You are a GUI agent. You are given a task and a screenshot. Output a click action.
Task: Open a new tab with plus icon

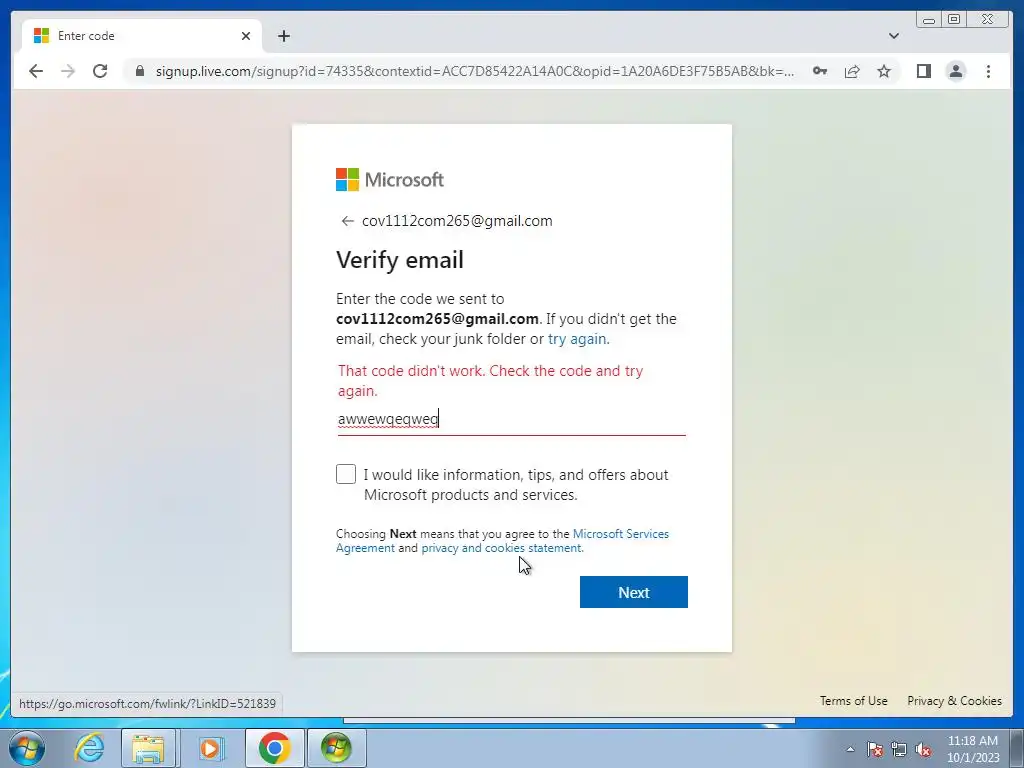tap(283, 36)
